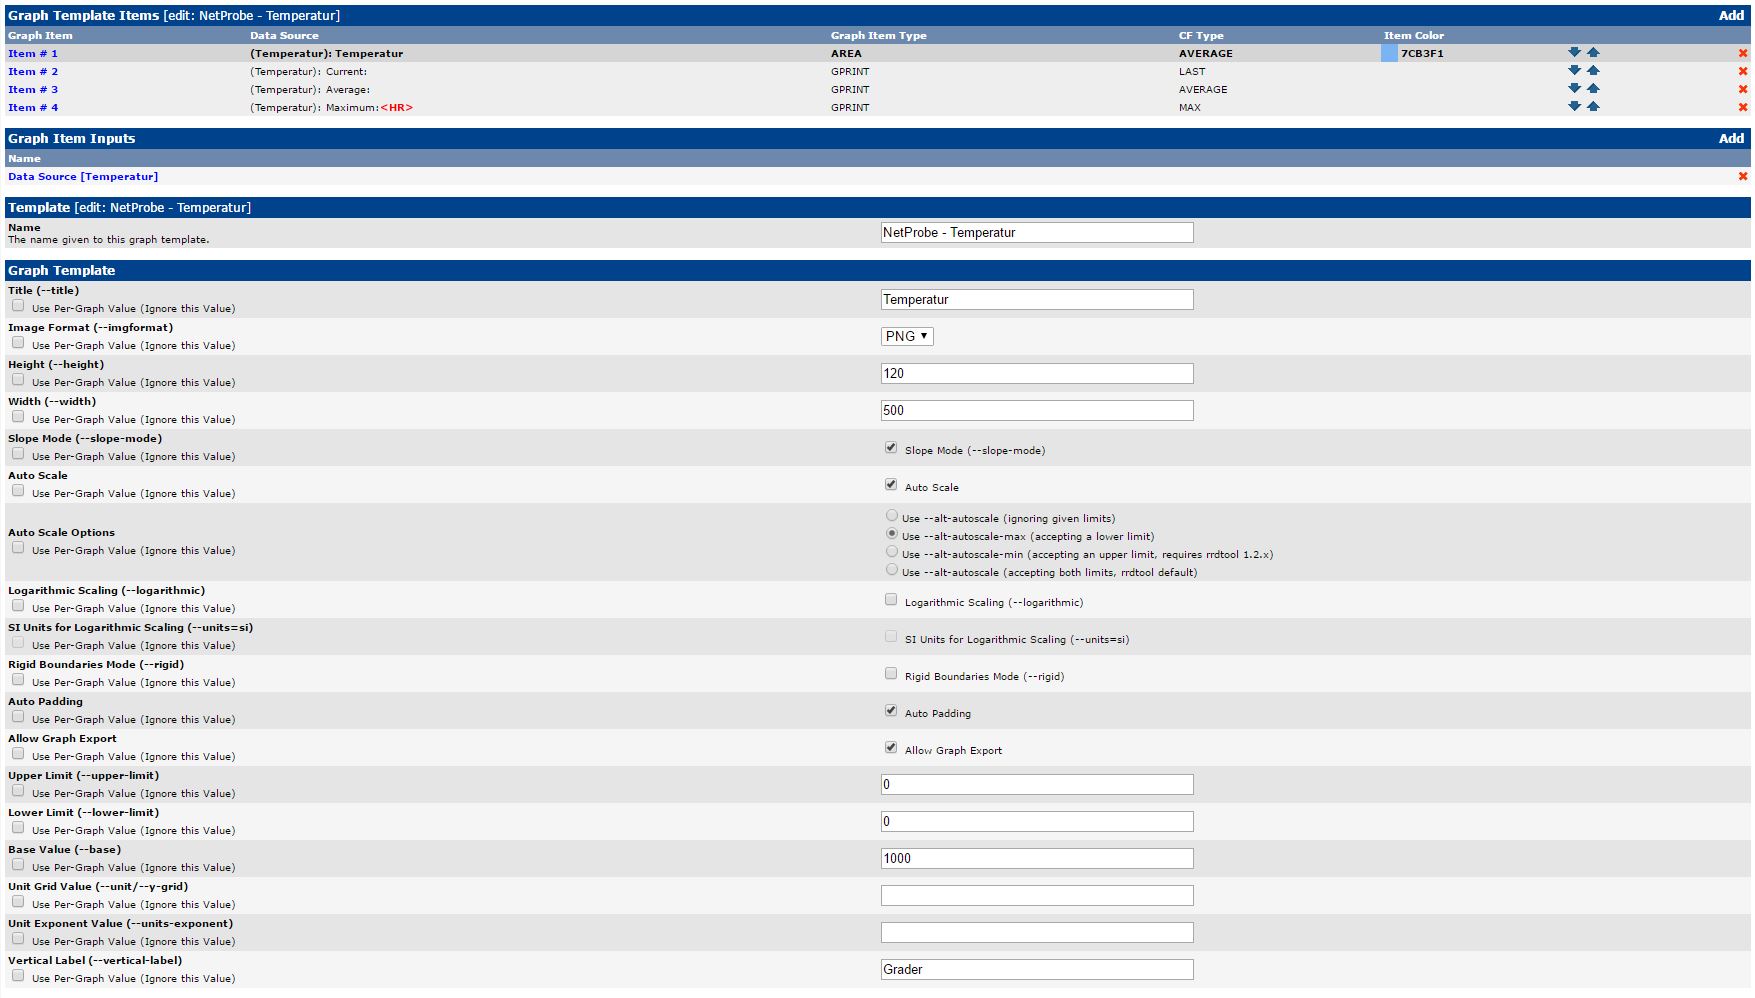Select --alt-autoscale-max accepting lower limit radio
This screenshot has width=1755, height=998.
click(892, 534)
